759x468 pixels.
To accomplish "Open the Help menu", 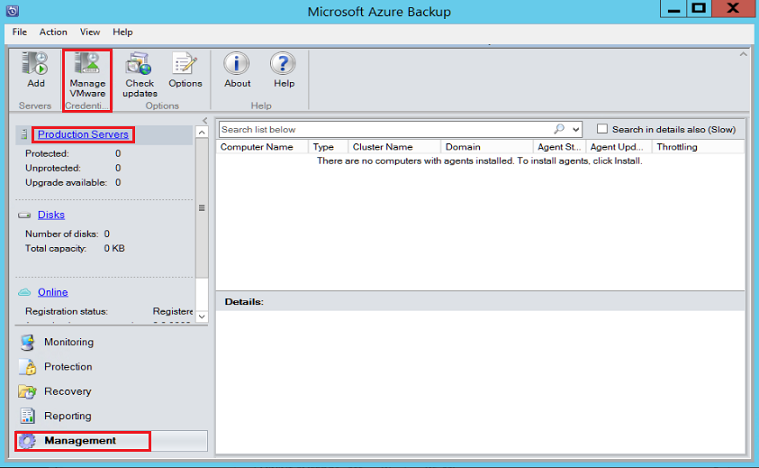I will tap(122, 32).
